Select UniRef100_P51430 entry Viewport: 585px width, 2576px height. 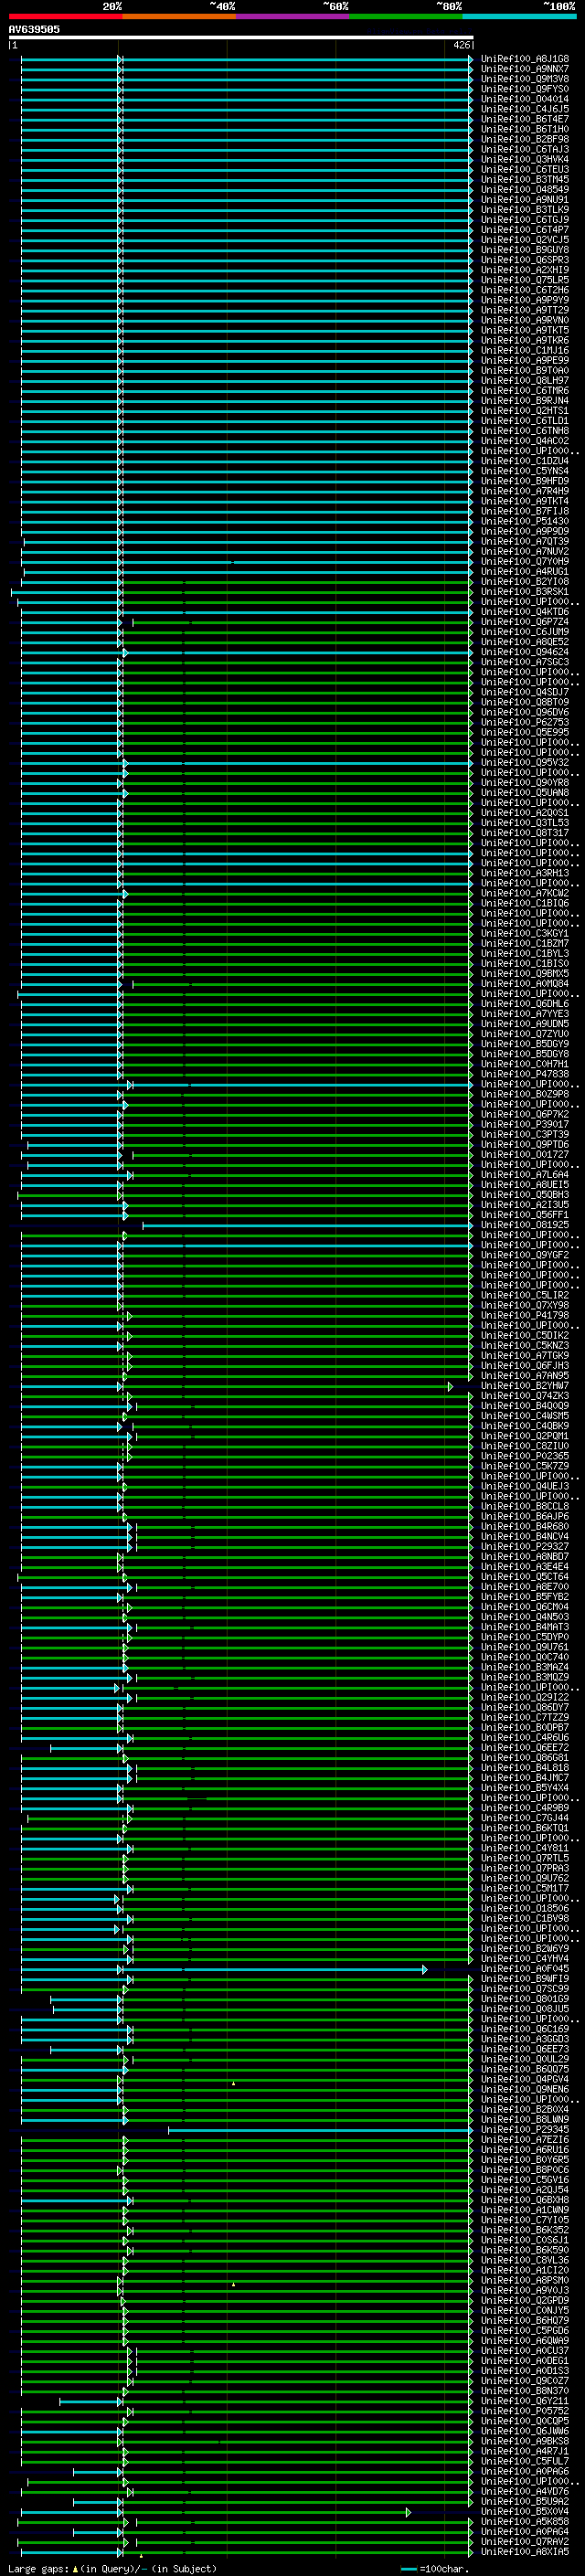click(x=524, y=521)
